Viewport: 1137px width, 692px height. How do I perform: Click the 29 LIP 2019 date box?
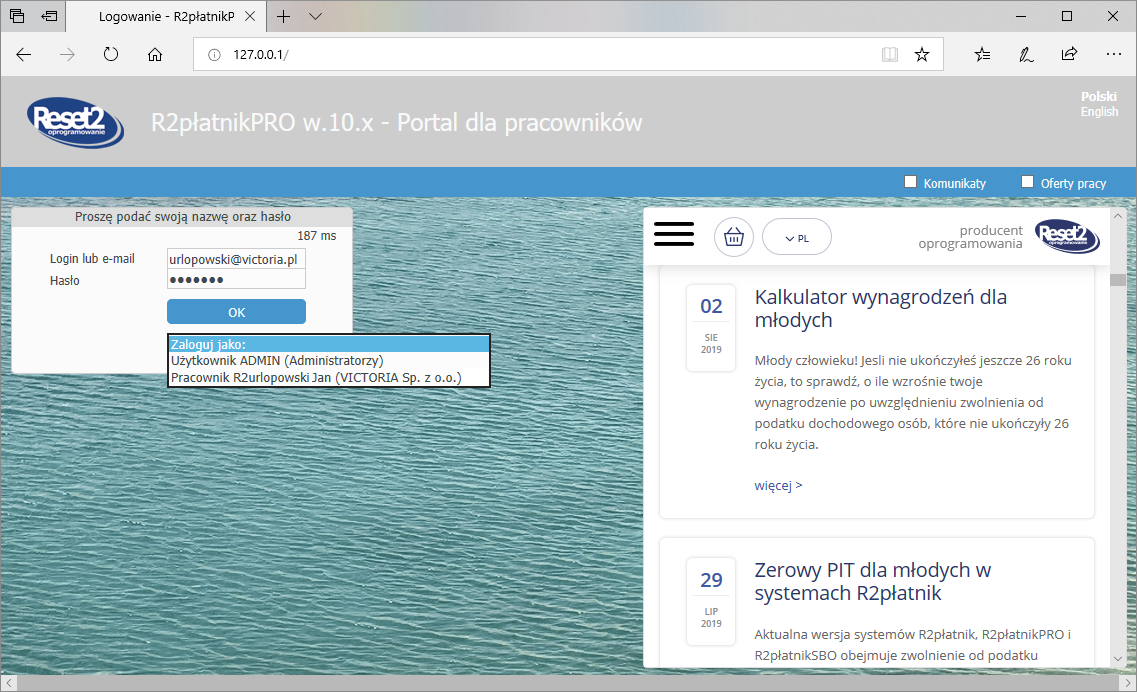(711, 601)
